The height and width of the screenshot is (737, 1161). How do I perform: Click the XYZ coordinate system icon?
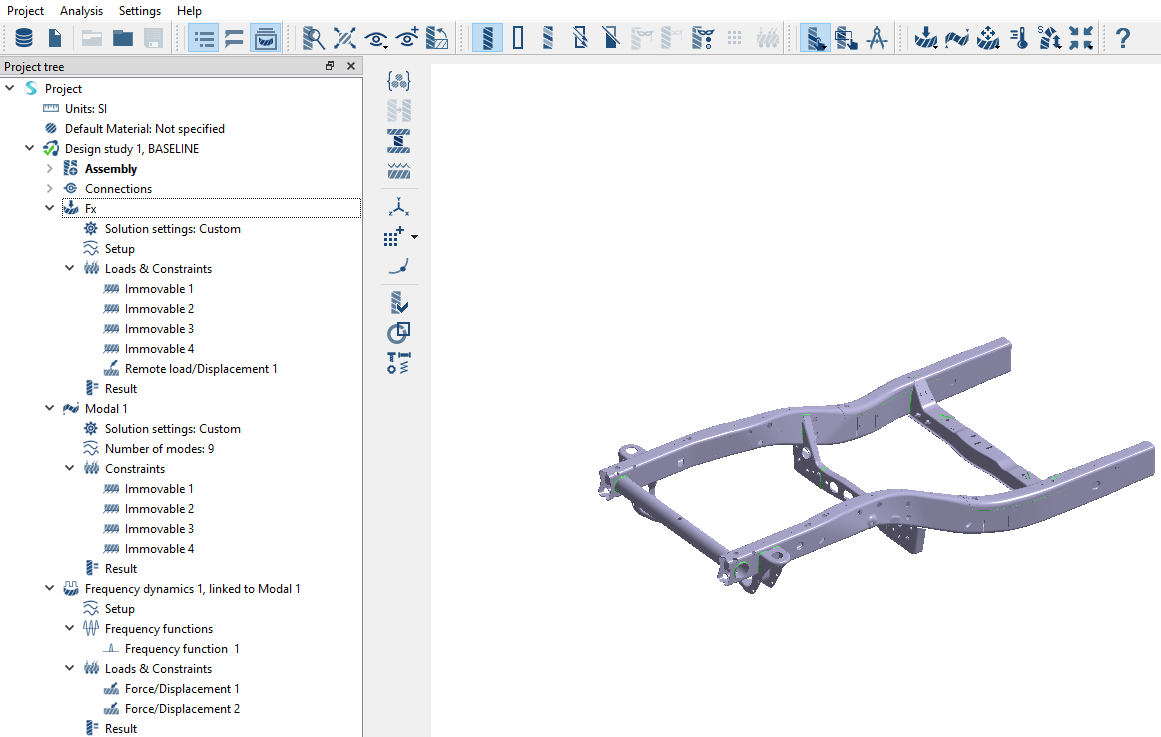[399, 207]
